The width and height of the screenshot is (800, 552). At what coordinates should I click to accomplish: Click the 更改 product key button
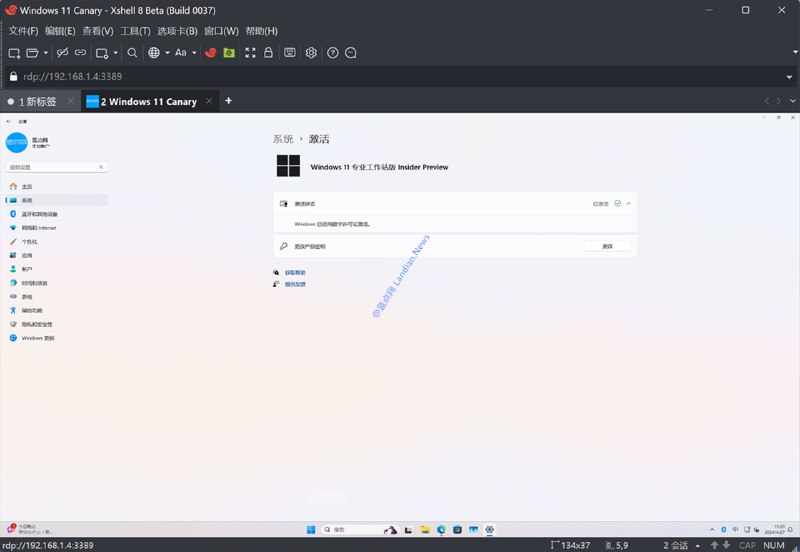607,246
